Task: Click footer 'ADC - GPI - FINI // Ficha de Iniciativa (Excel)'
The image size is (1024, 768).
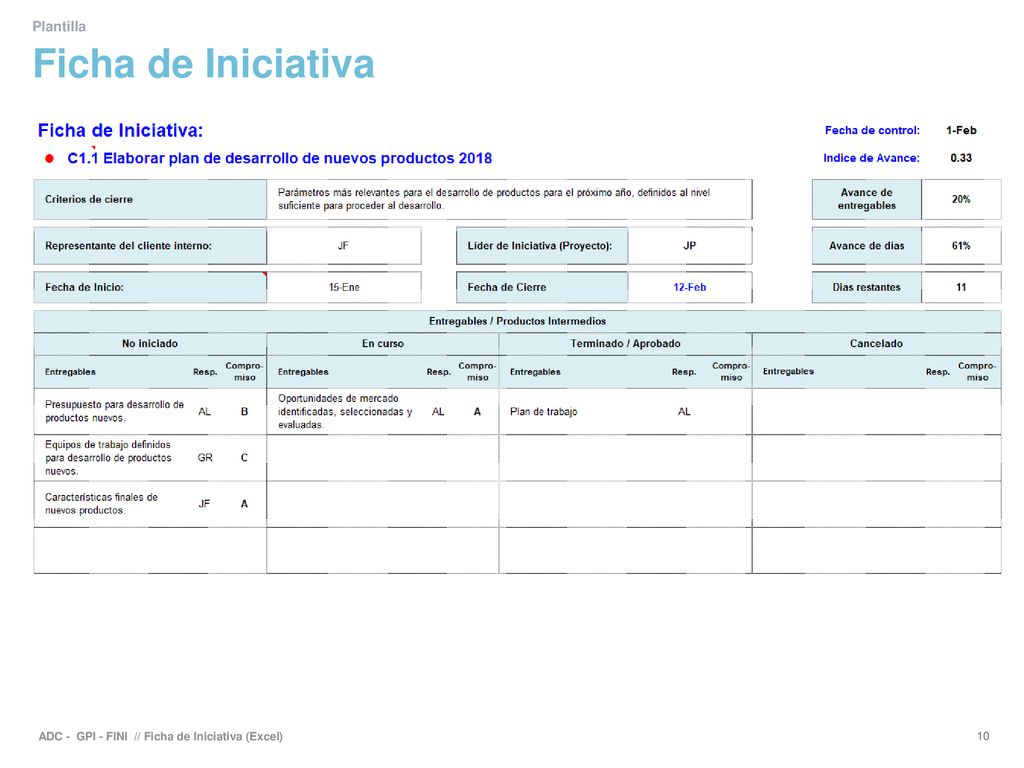Action: (x=161, y=737)
